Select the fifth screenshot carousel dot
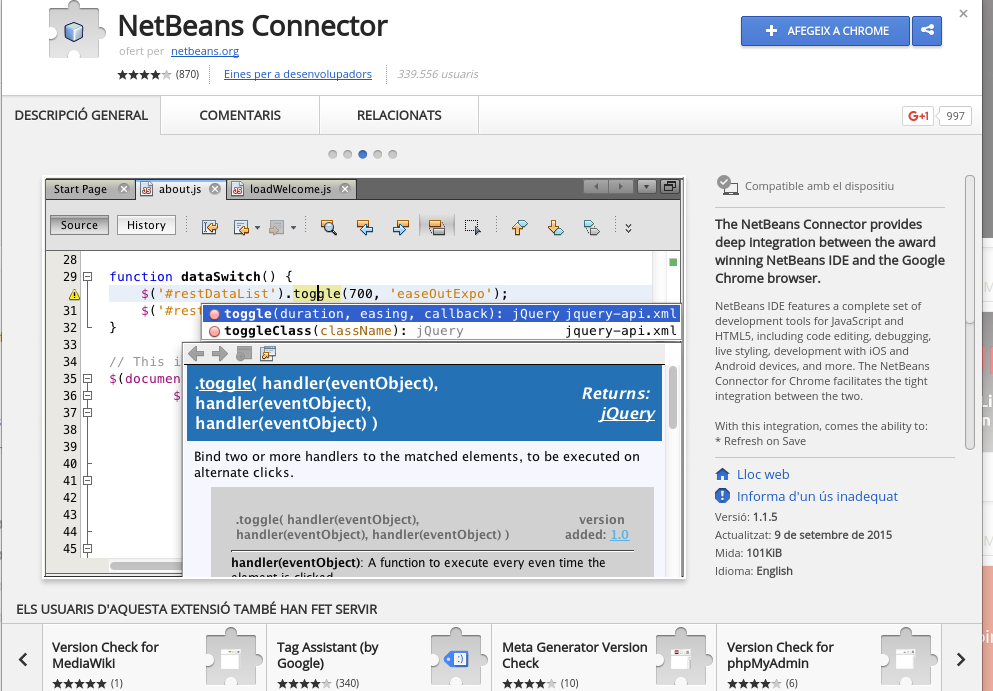 click(393, 155)
